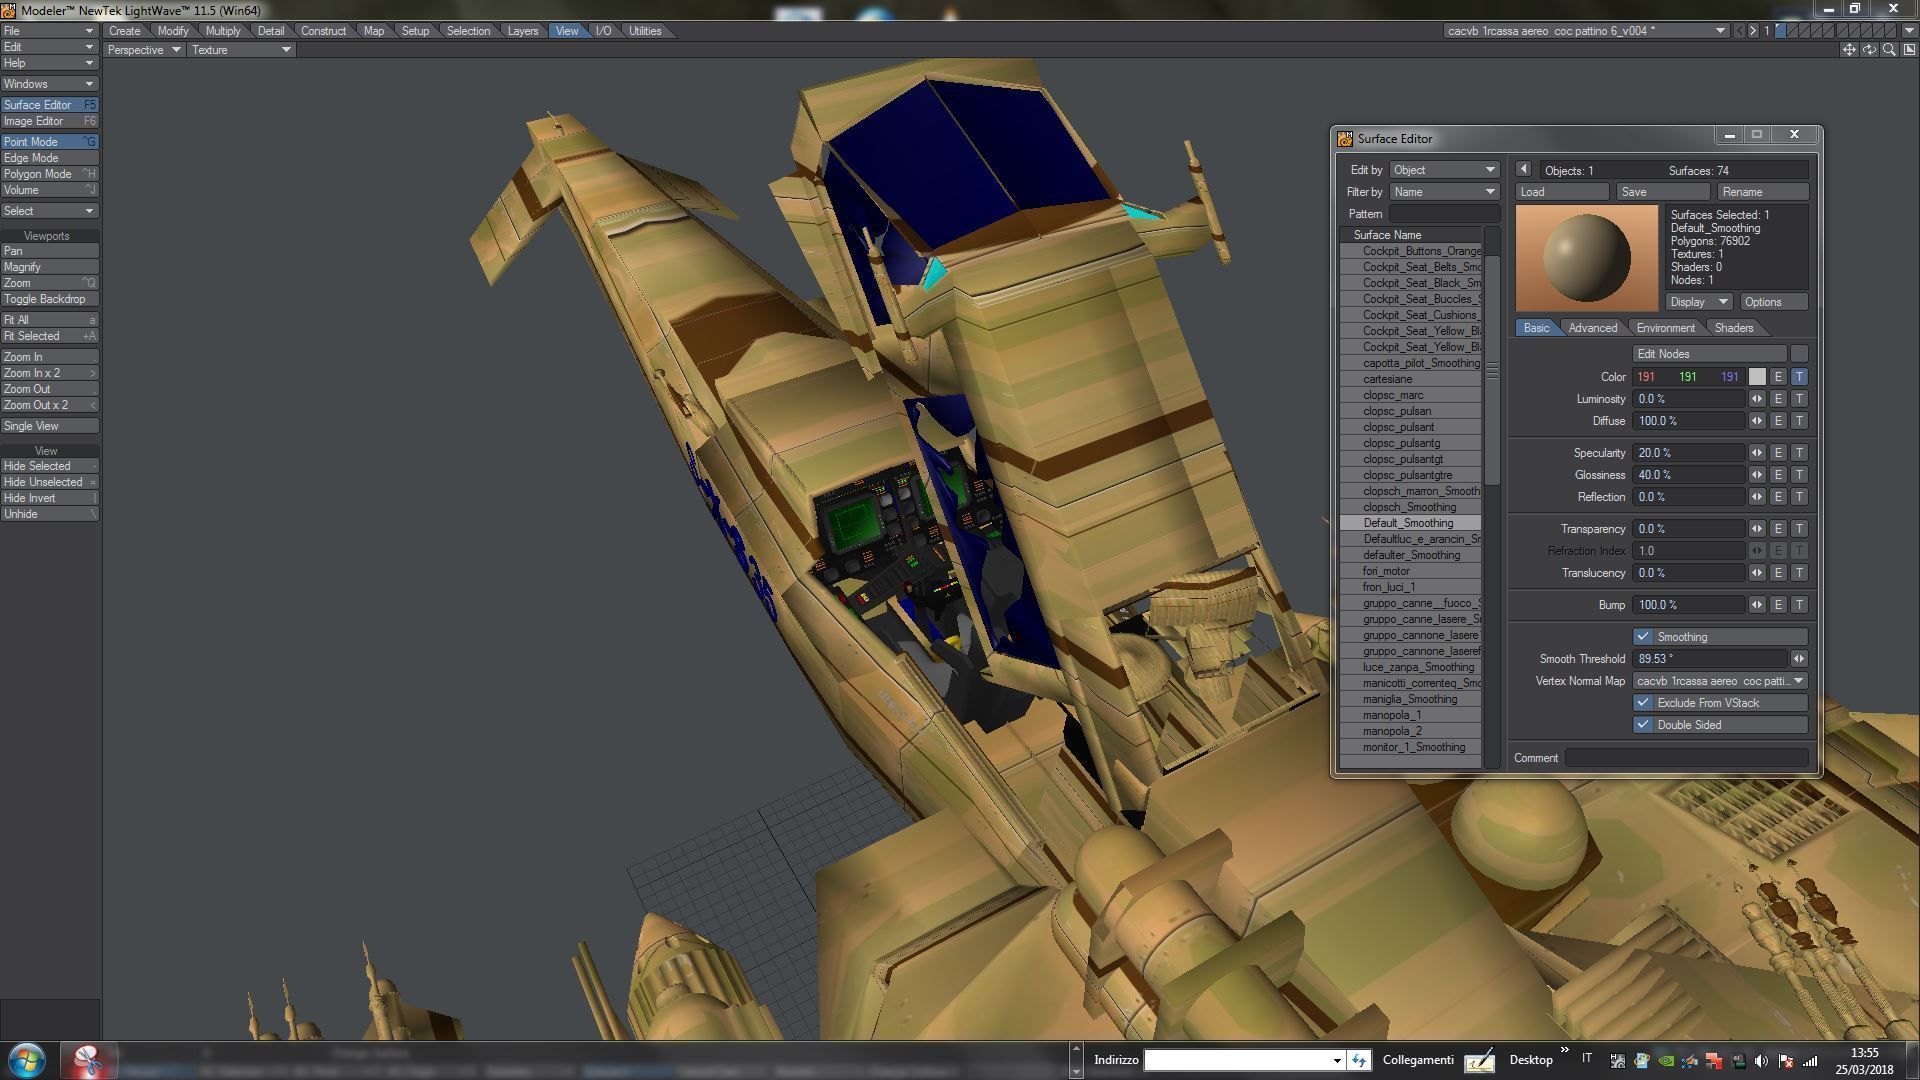Switch to the Environment tab
The height and width of the screenshot is (1080, 1920).
(x=1665, y=328)
